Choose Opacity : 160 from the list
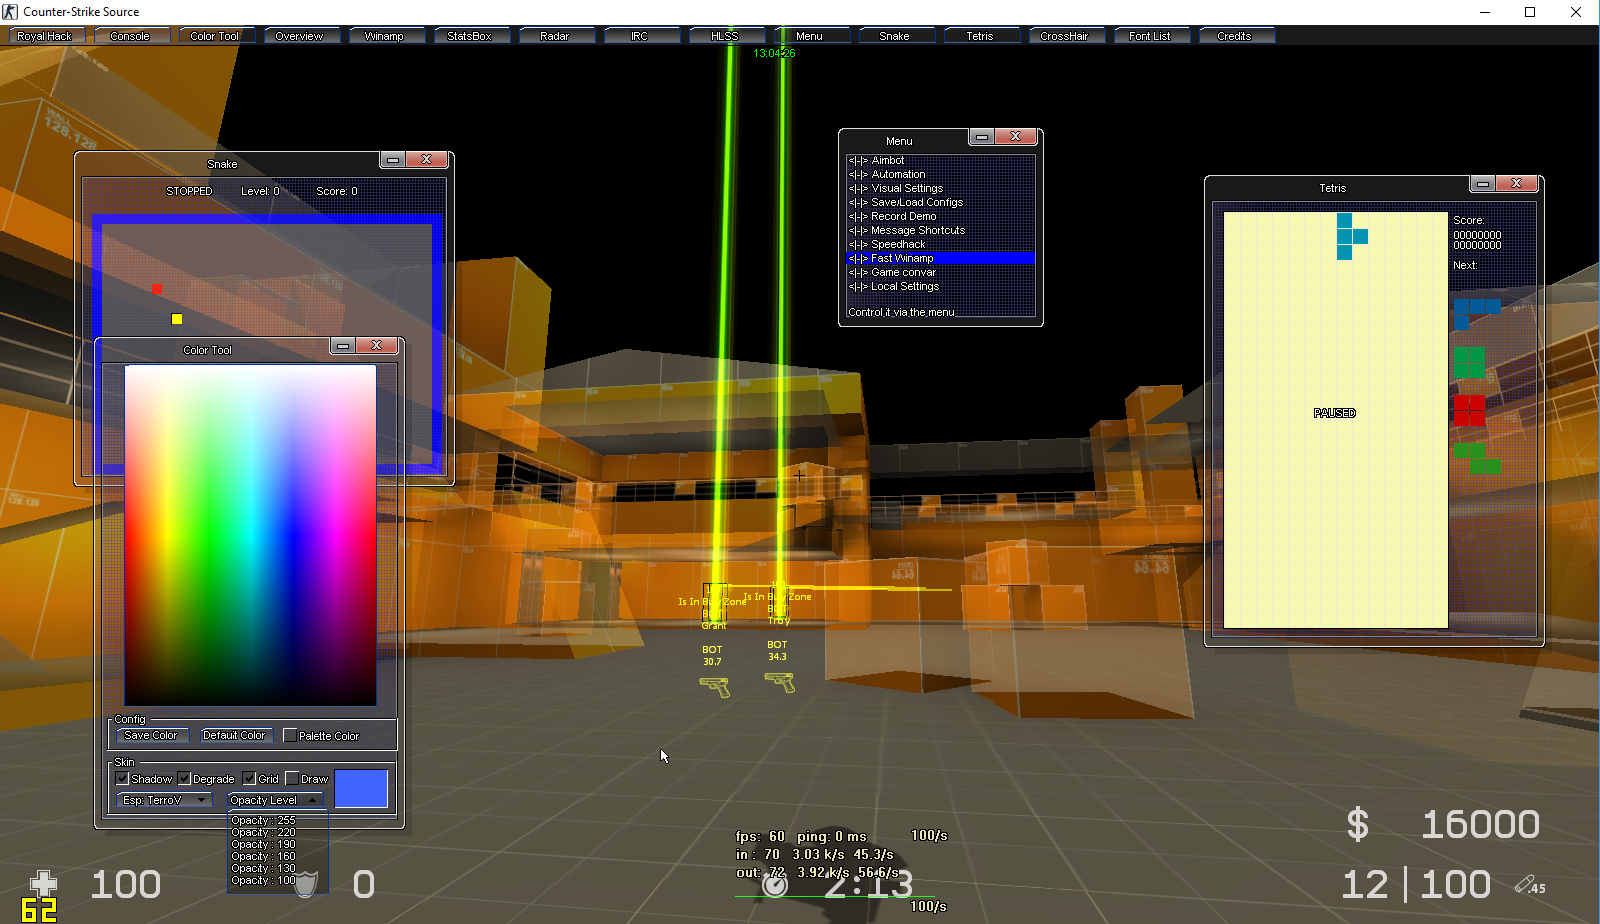Screen dimensions: 1600x924 [263, 856]
